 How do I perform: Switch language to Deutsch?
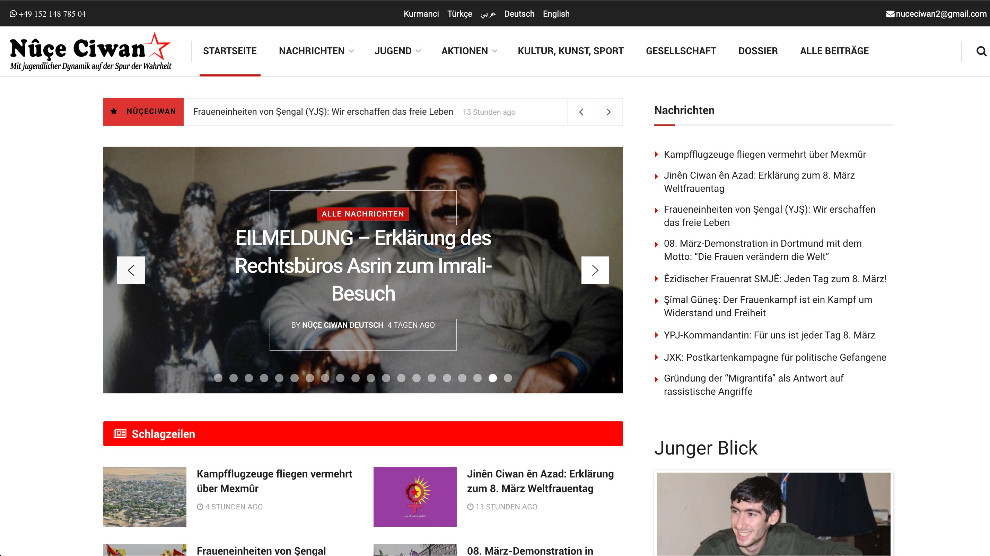click(519, 14)
